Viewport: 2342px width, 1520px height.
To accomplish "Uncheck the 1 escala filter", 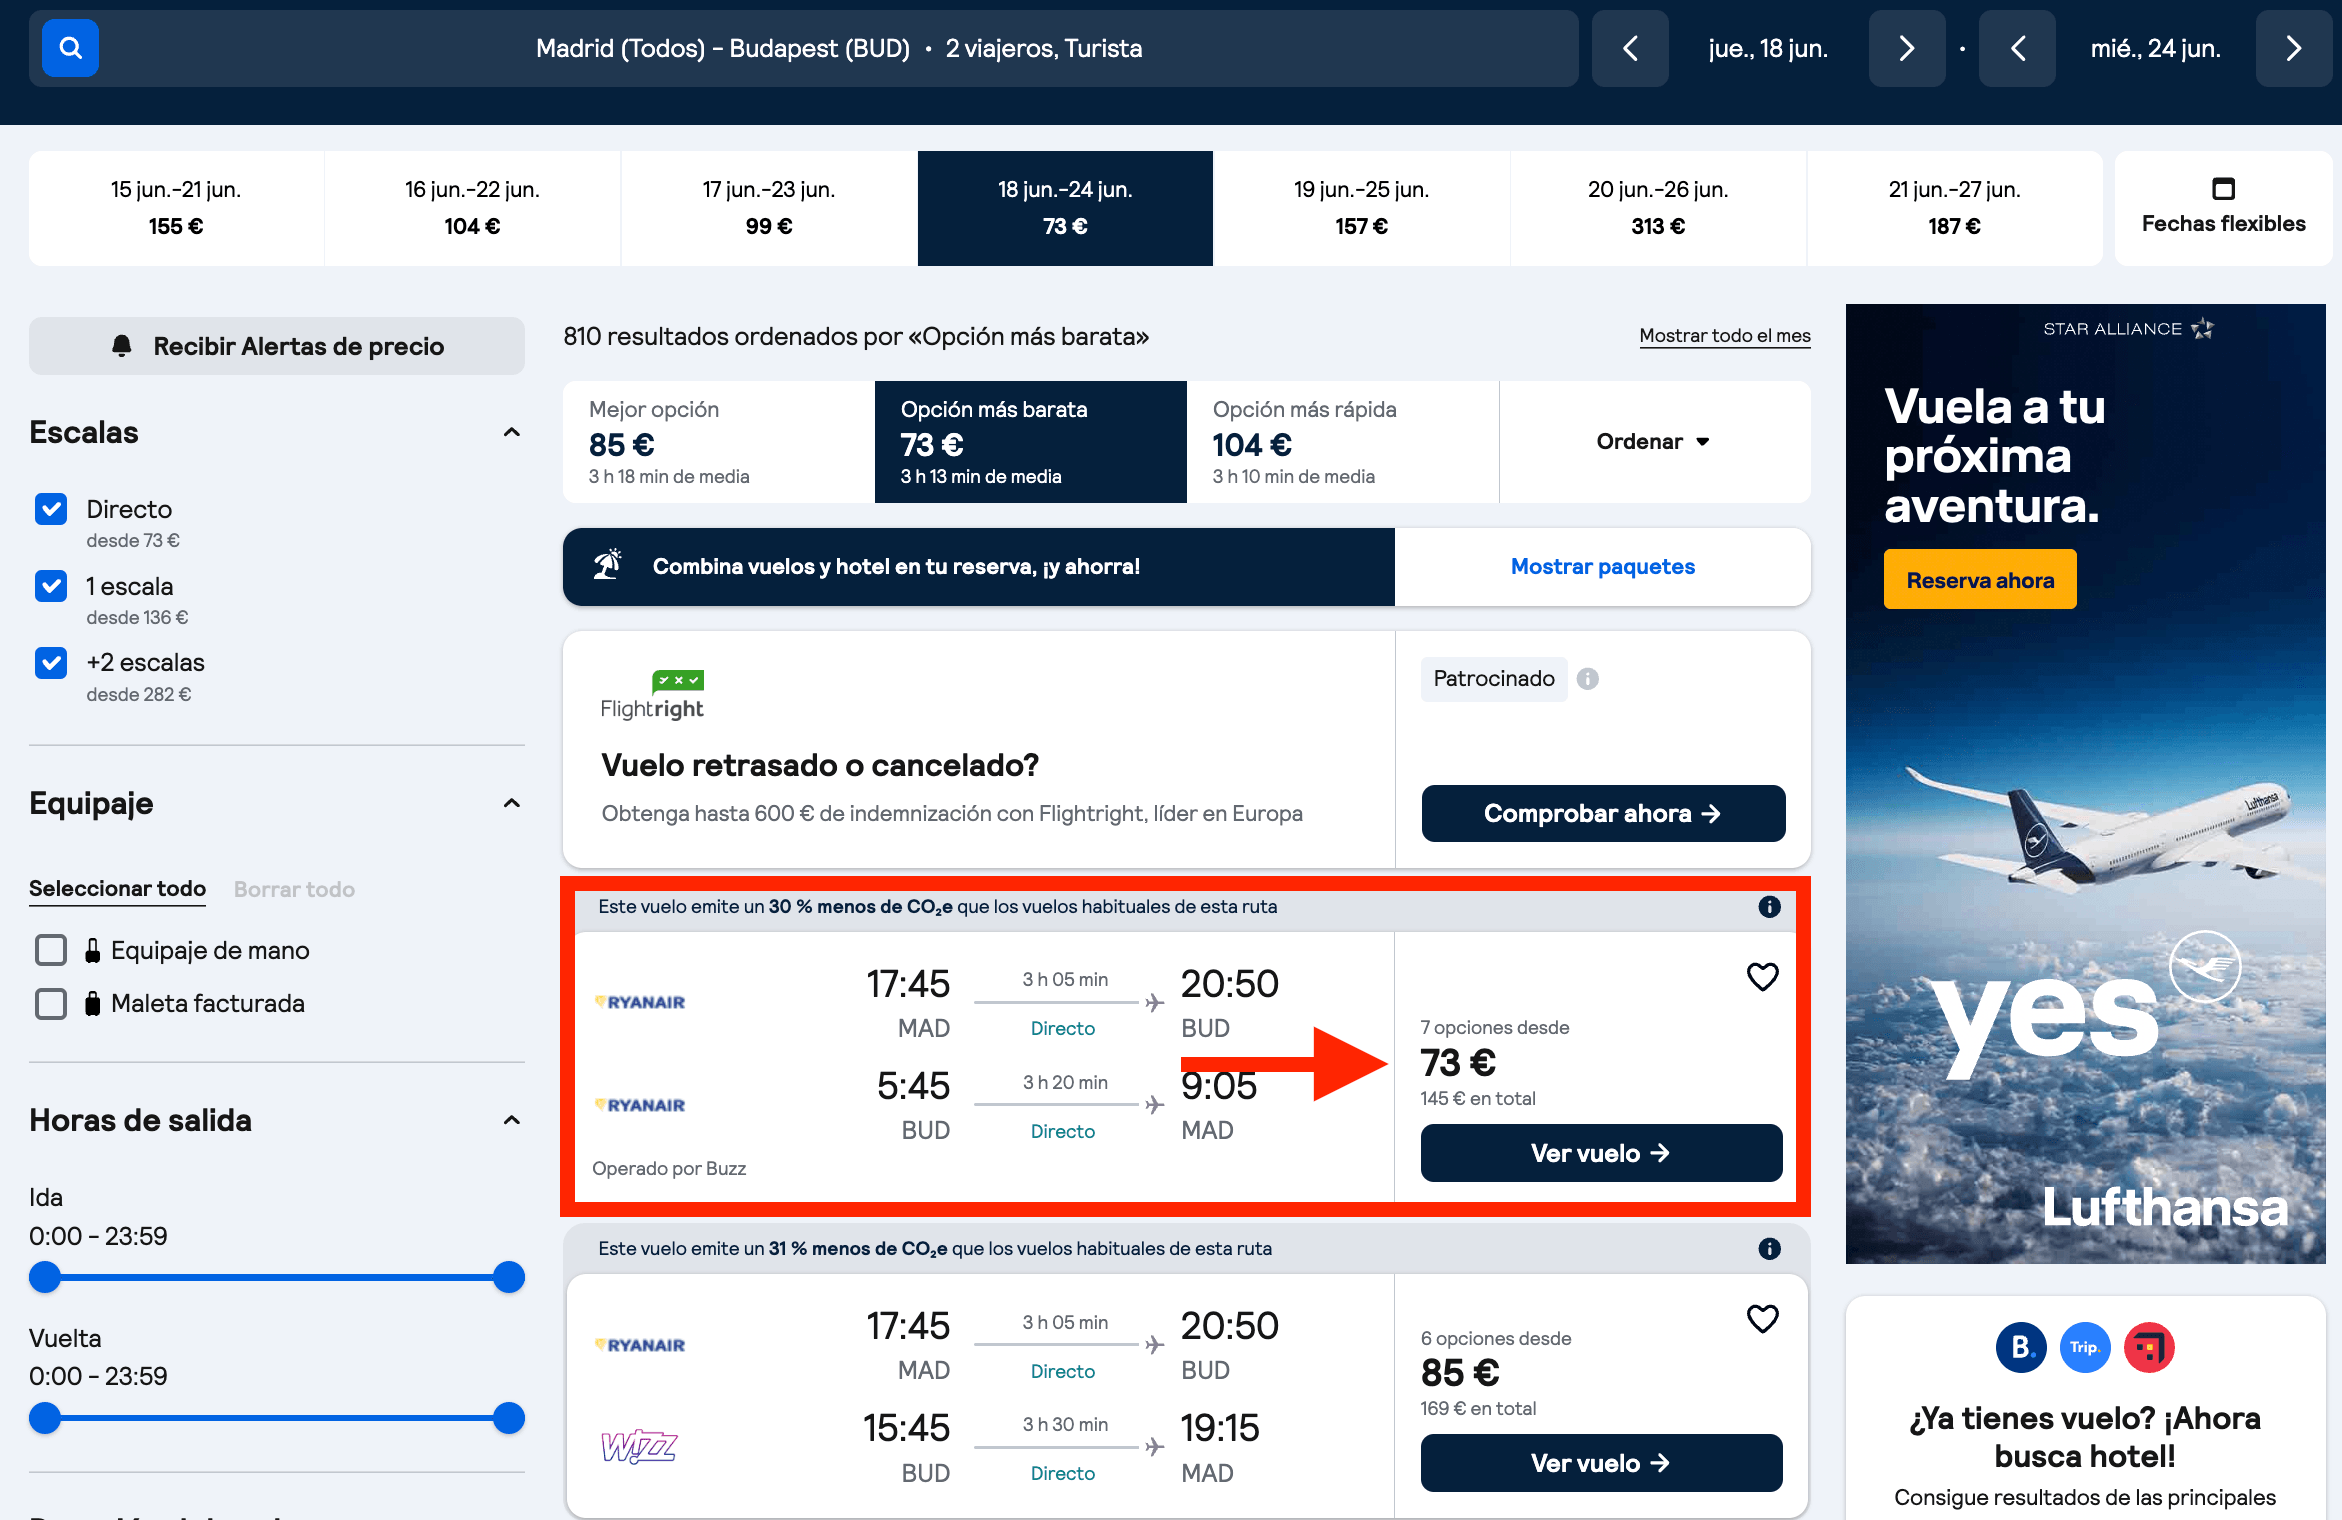I will coord(51,586).
